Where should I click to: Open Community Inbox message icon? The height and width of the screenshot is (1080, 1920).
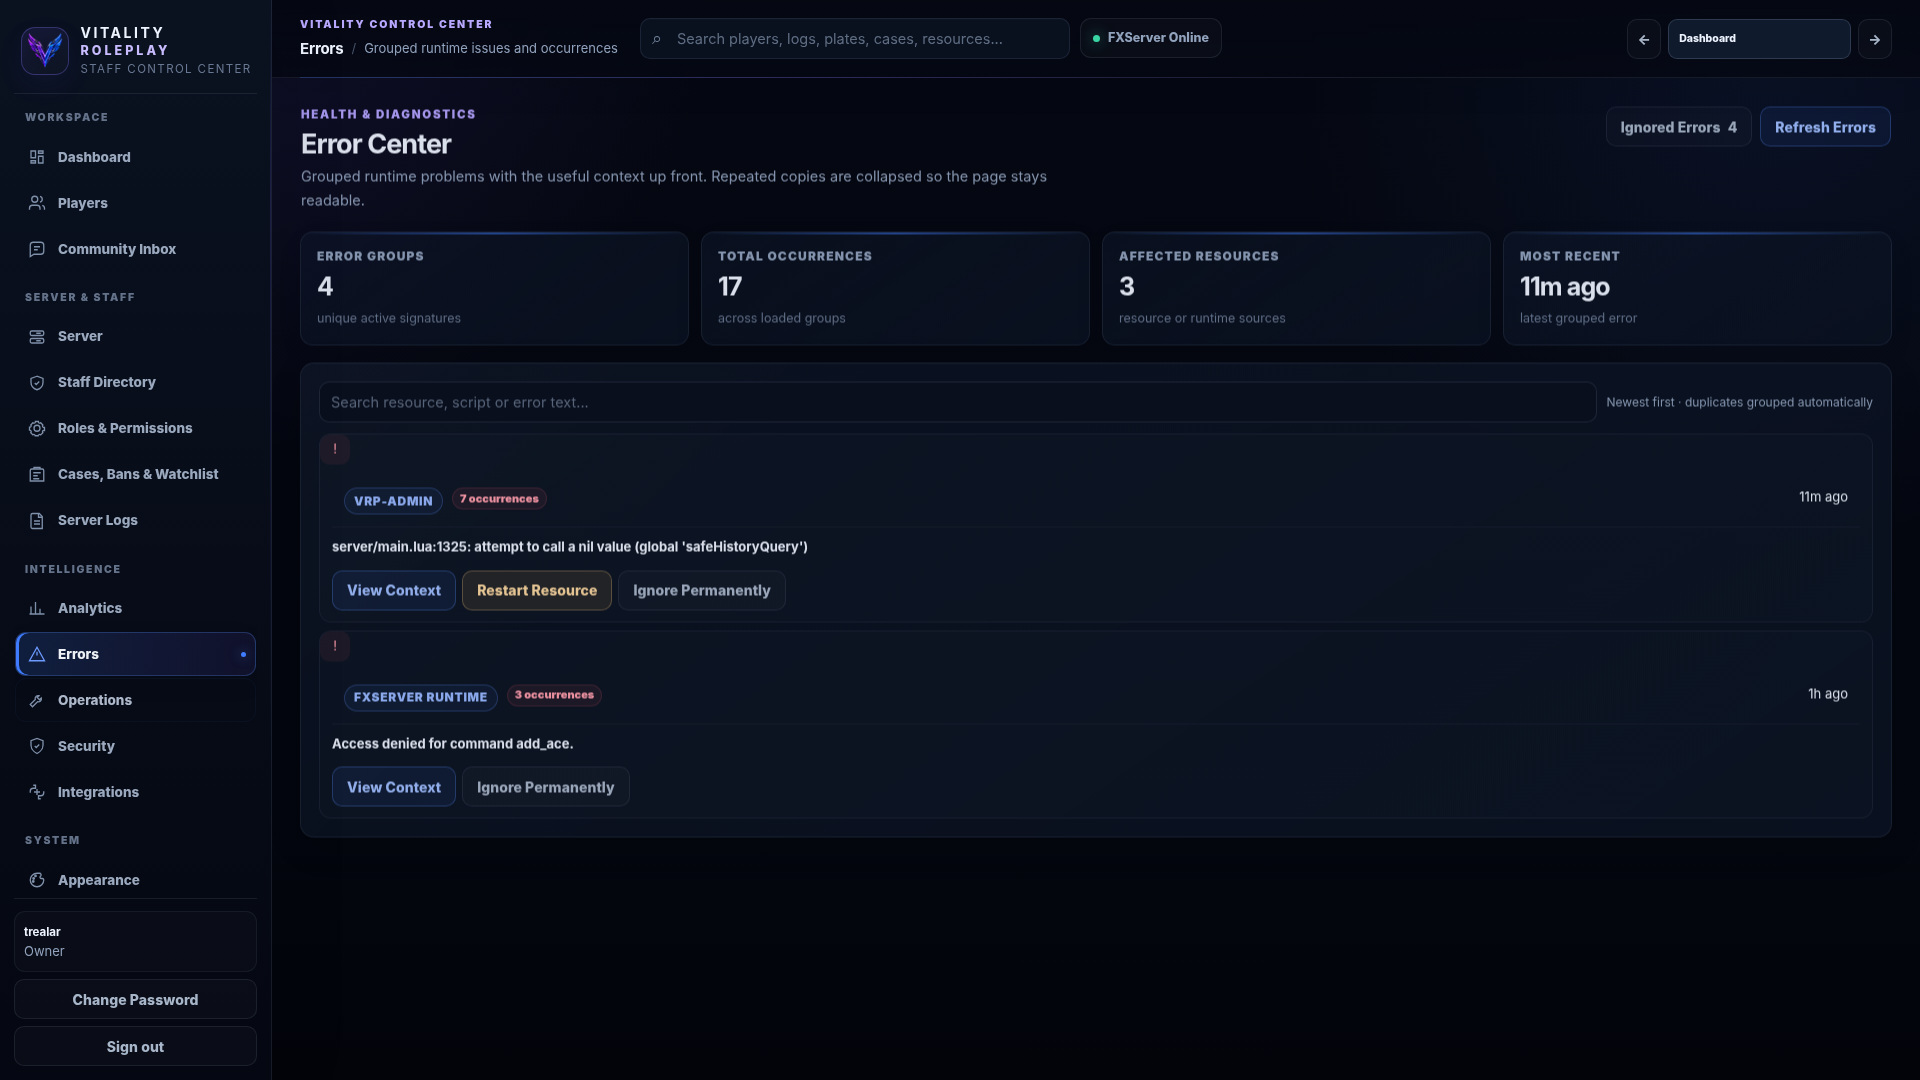(37, 249)
